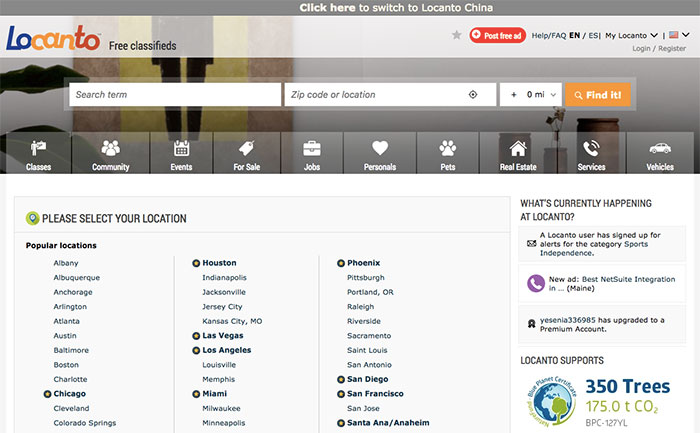Click the detect-my-location crosshair icon

[x=473, y=95]
